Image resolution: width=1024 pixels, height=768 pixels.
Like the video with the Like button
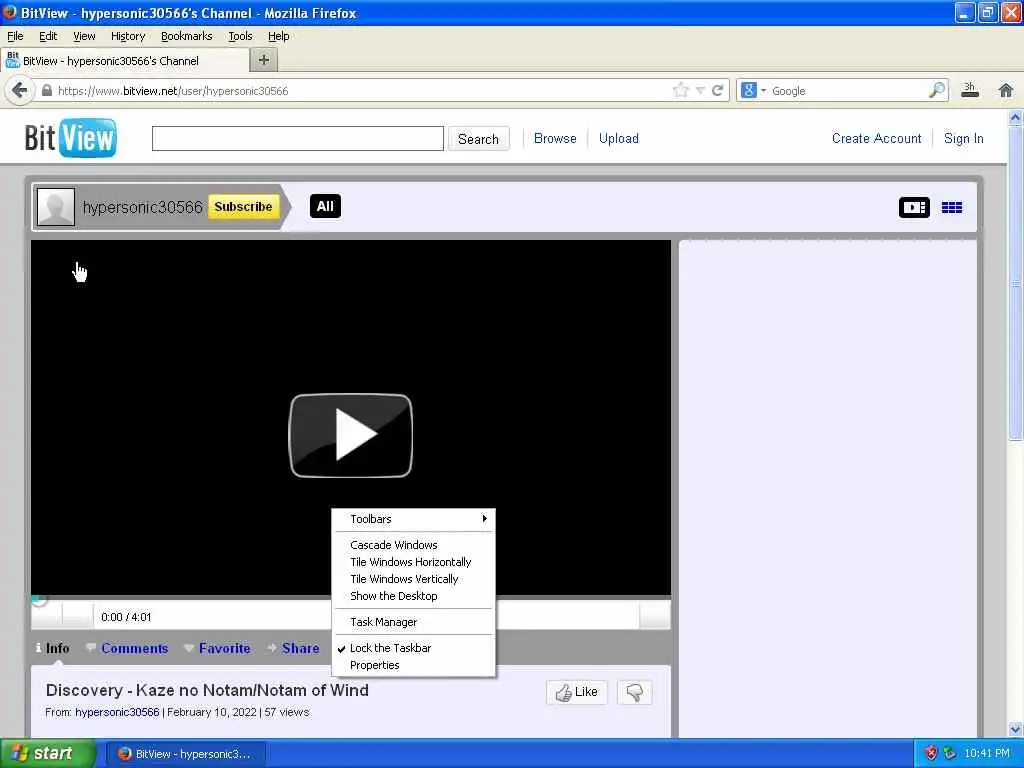[x=577, y=692]
